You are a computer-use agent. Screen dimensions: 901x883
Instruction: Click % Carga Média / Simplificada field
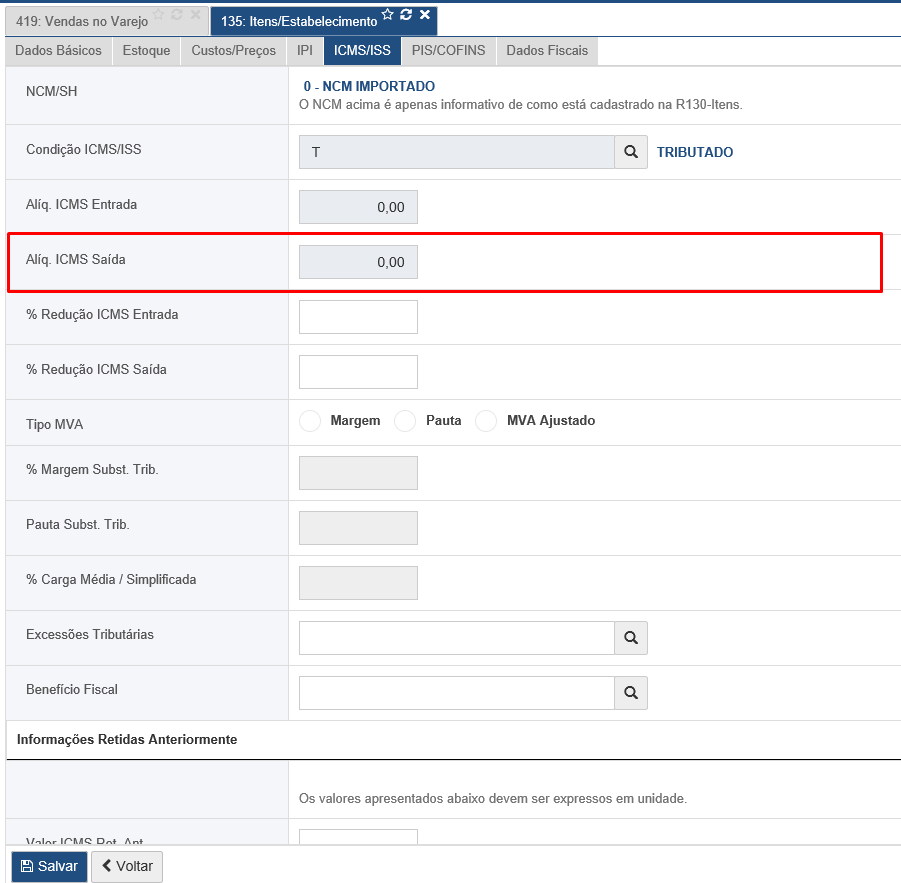(359, 583)
